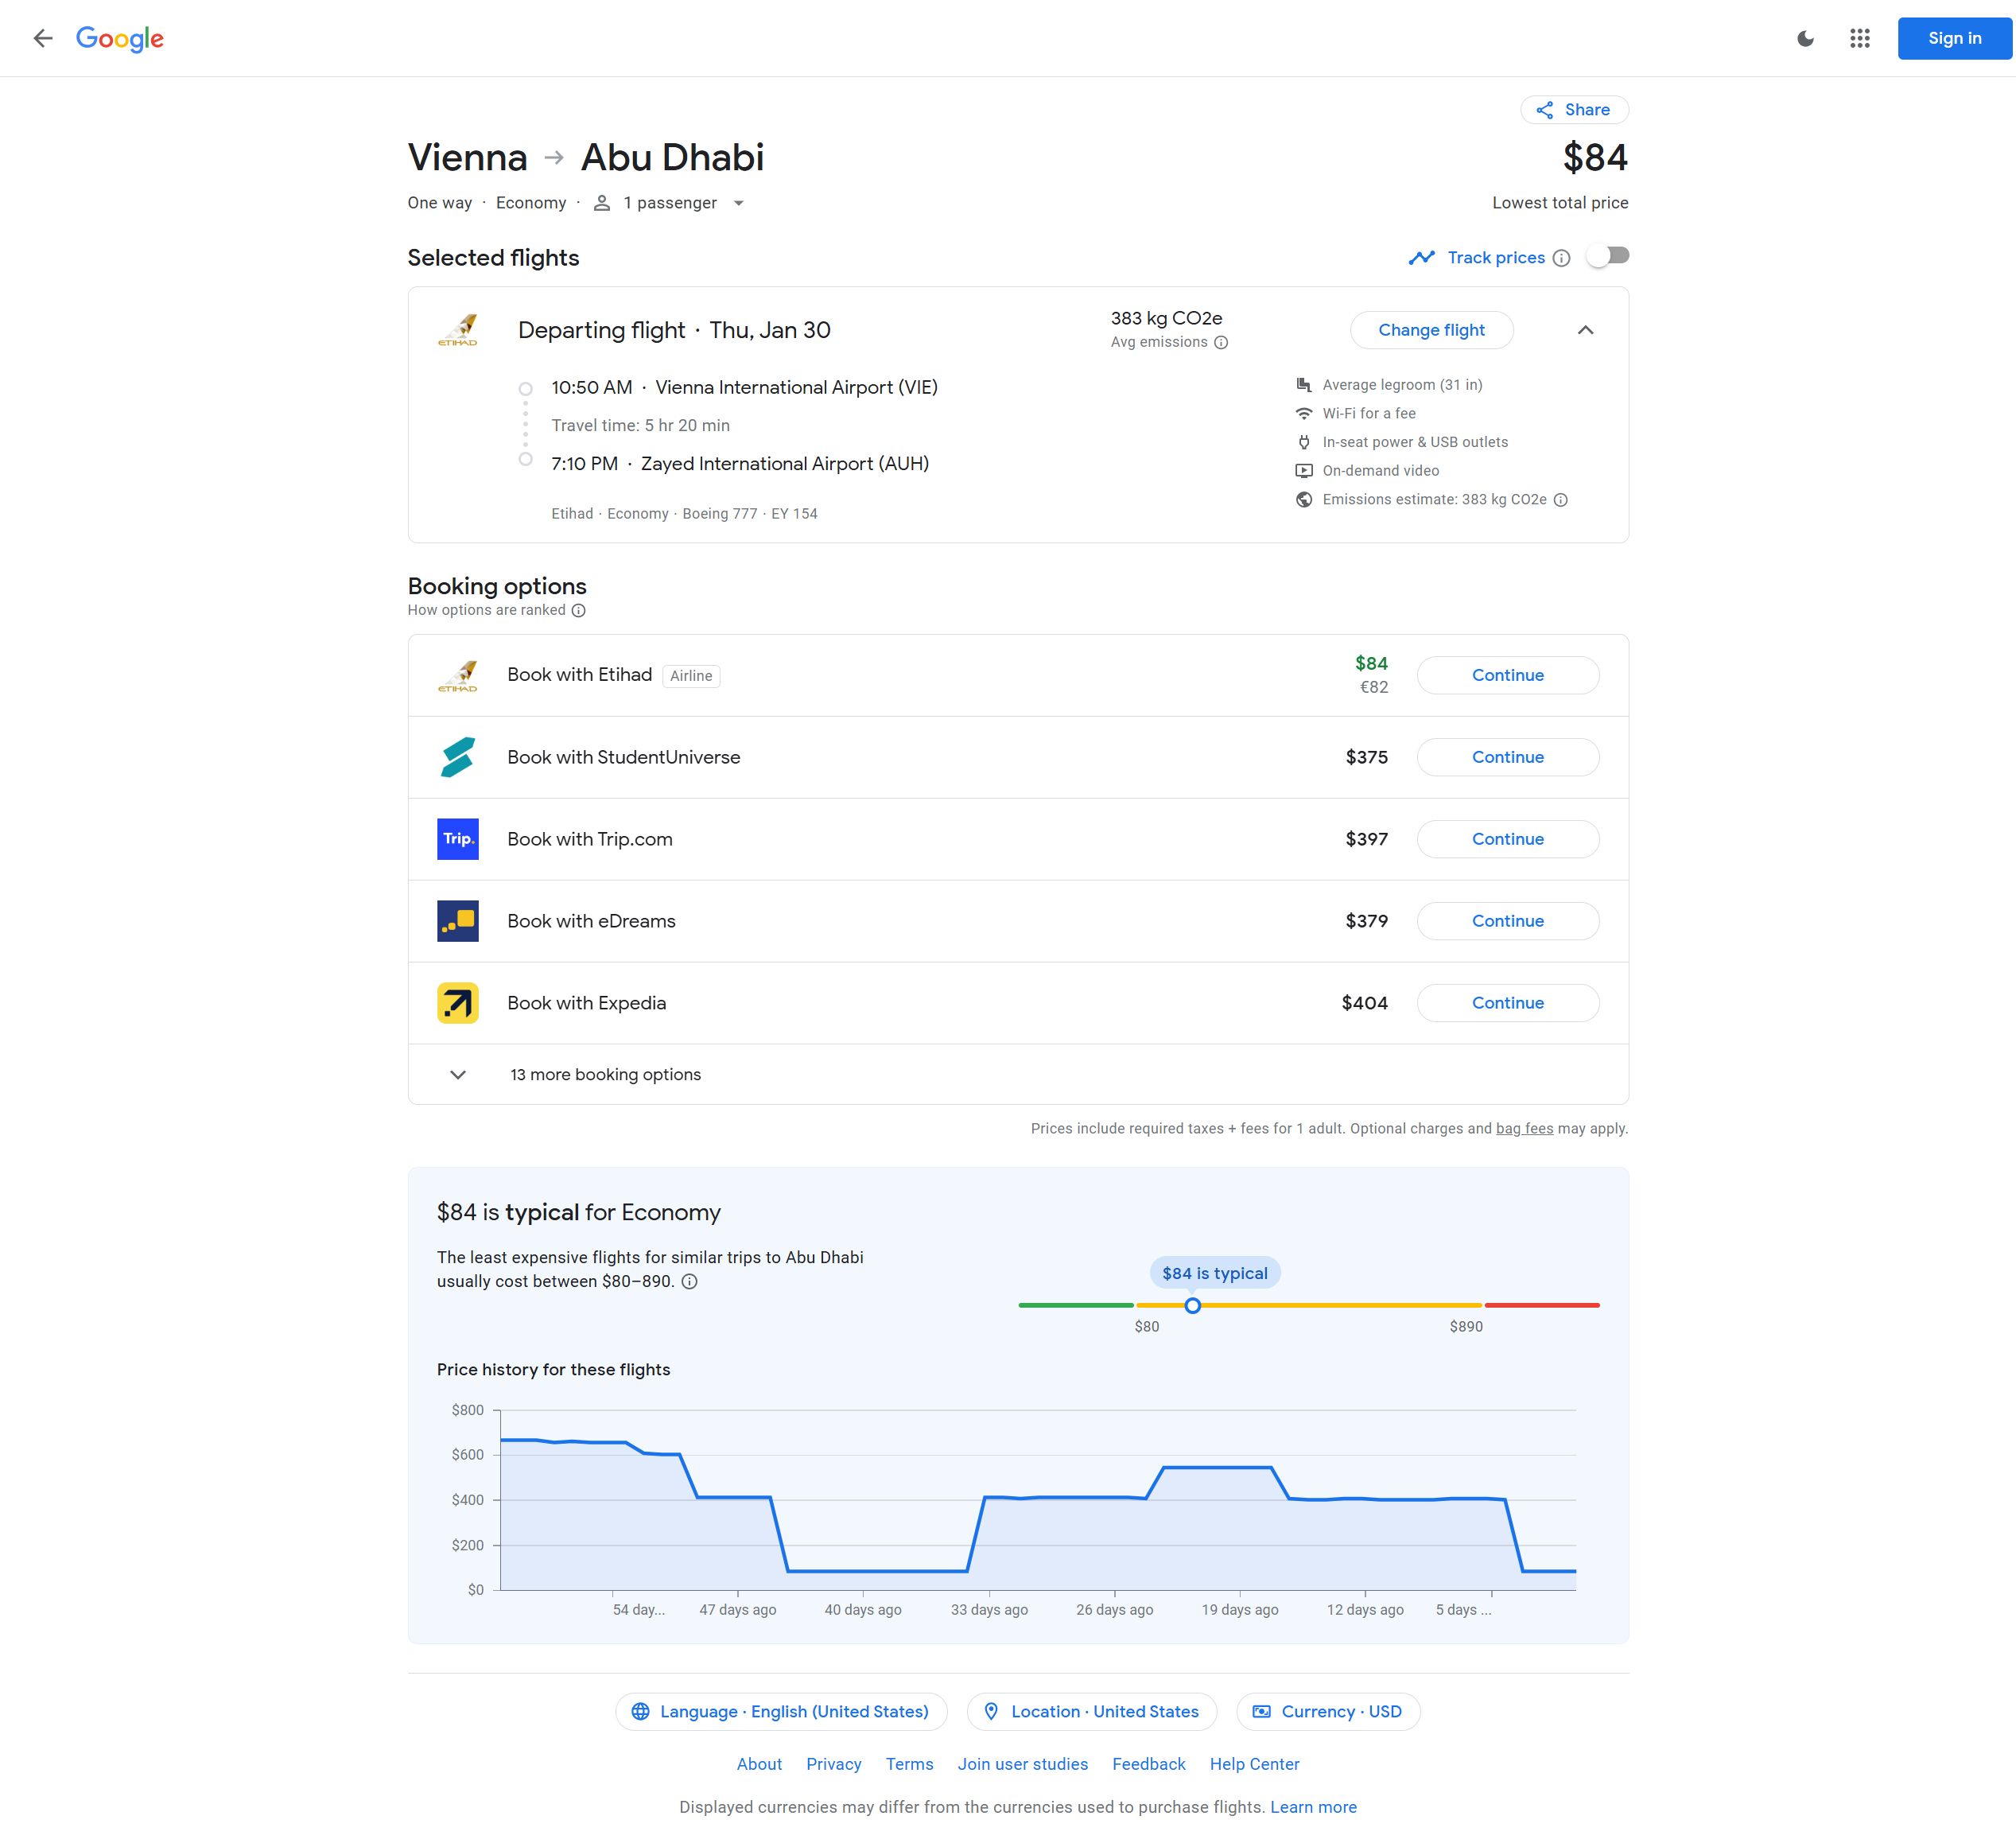The image size is (2016, 1847).
Task: Continue booking with Expedia
Action: (1507, 1003)
